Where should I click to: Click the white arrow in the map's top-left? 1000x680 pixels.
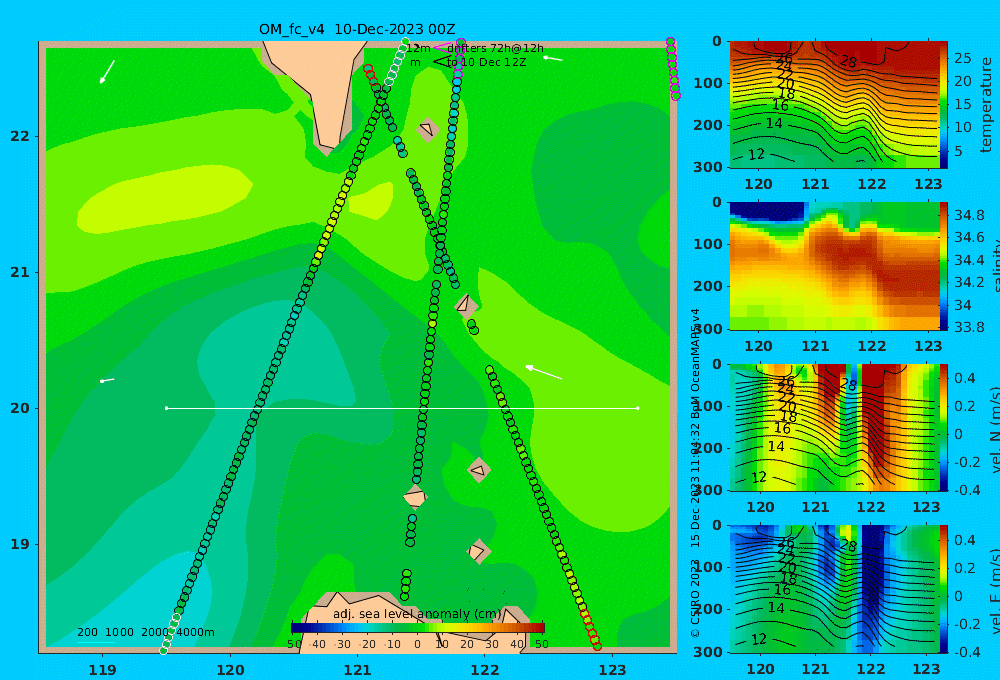point(107,71)
